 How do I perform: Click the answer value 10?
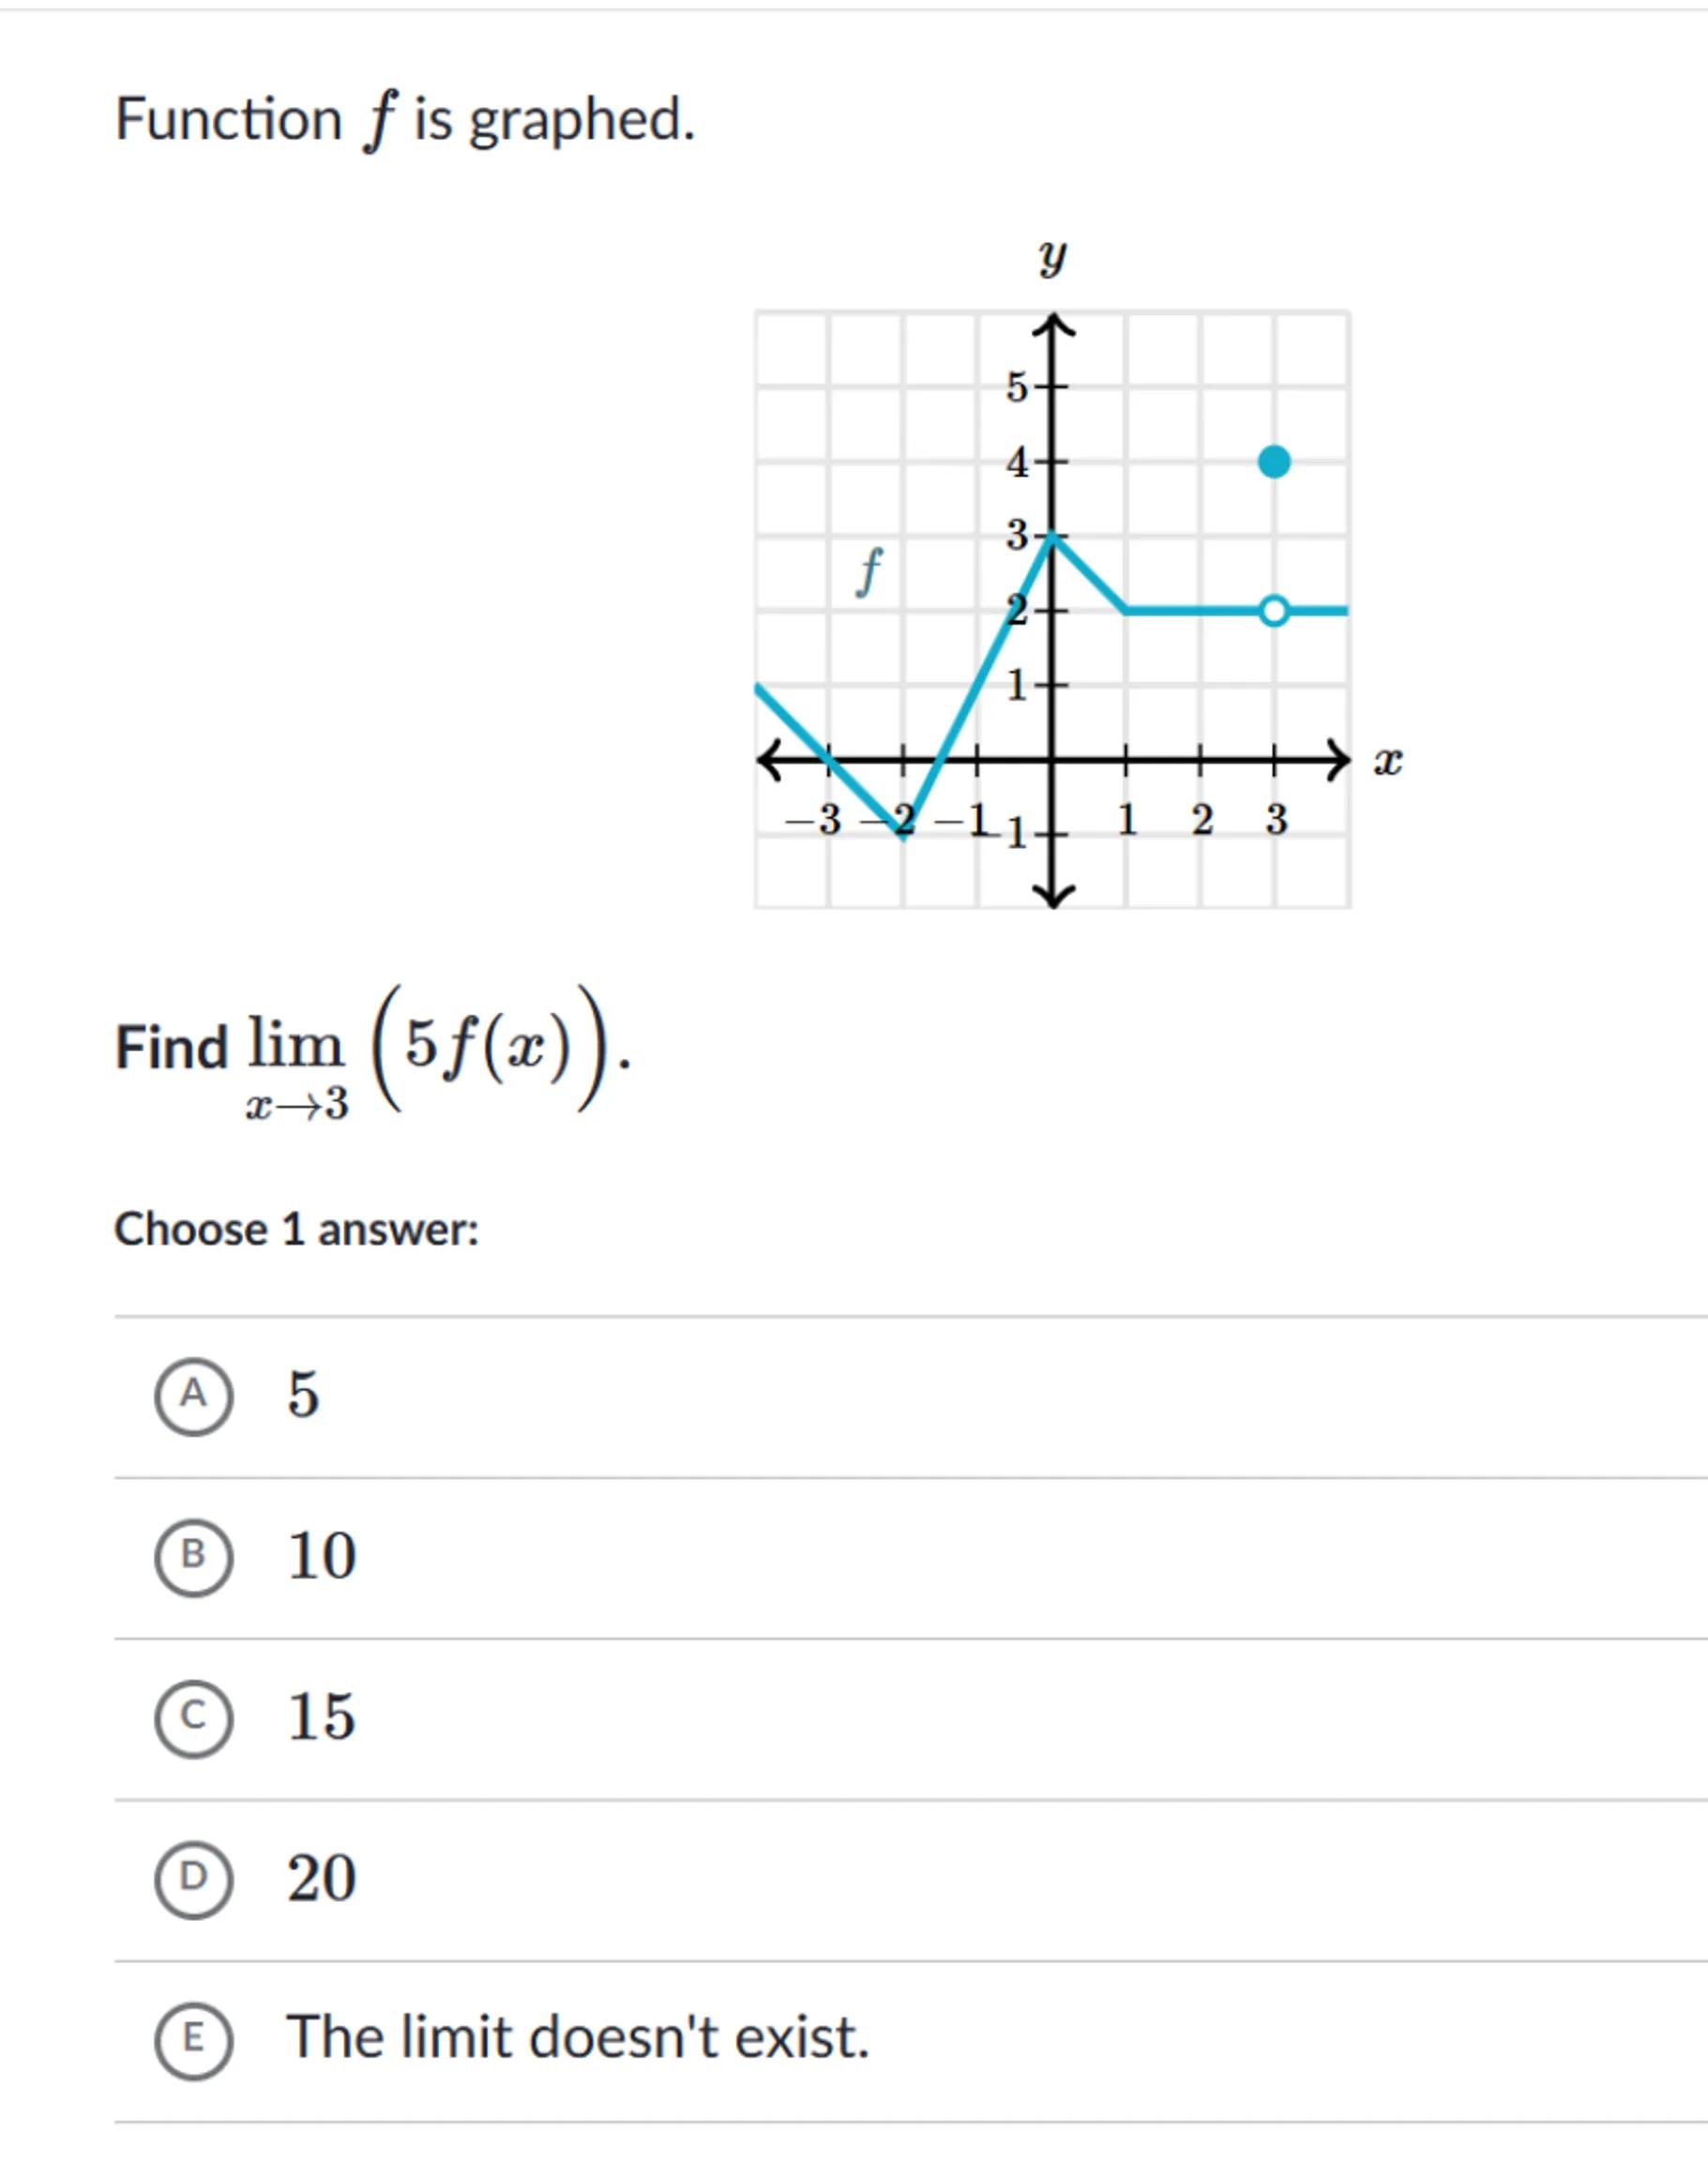(x=321, y=1556)
